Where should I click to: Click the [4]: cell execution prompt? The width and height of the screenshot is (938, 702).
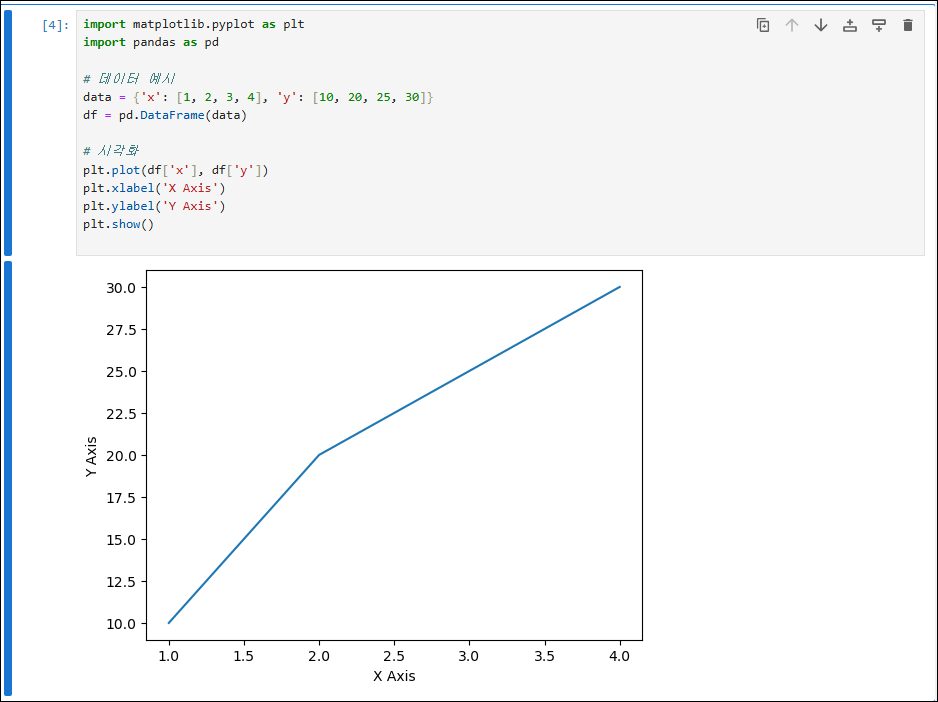coord(56,25)
